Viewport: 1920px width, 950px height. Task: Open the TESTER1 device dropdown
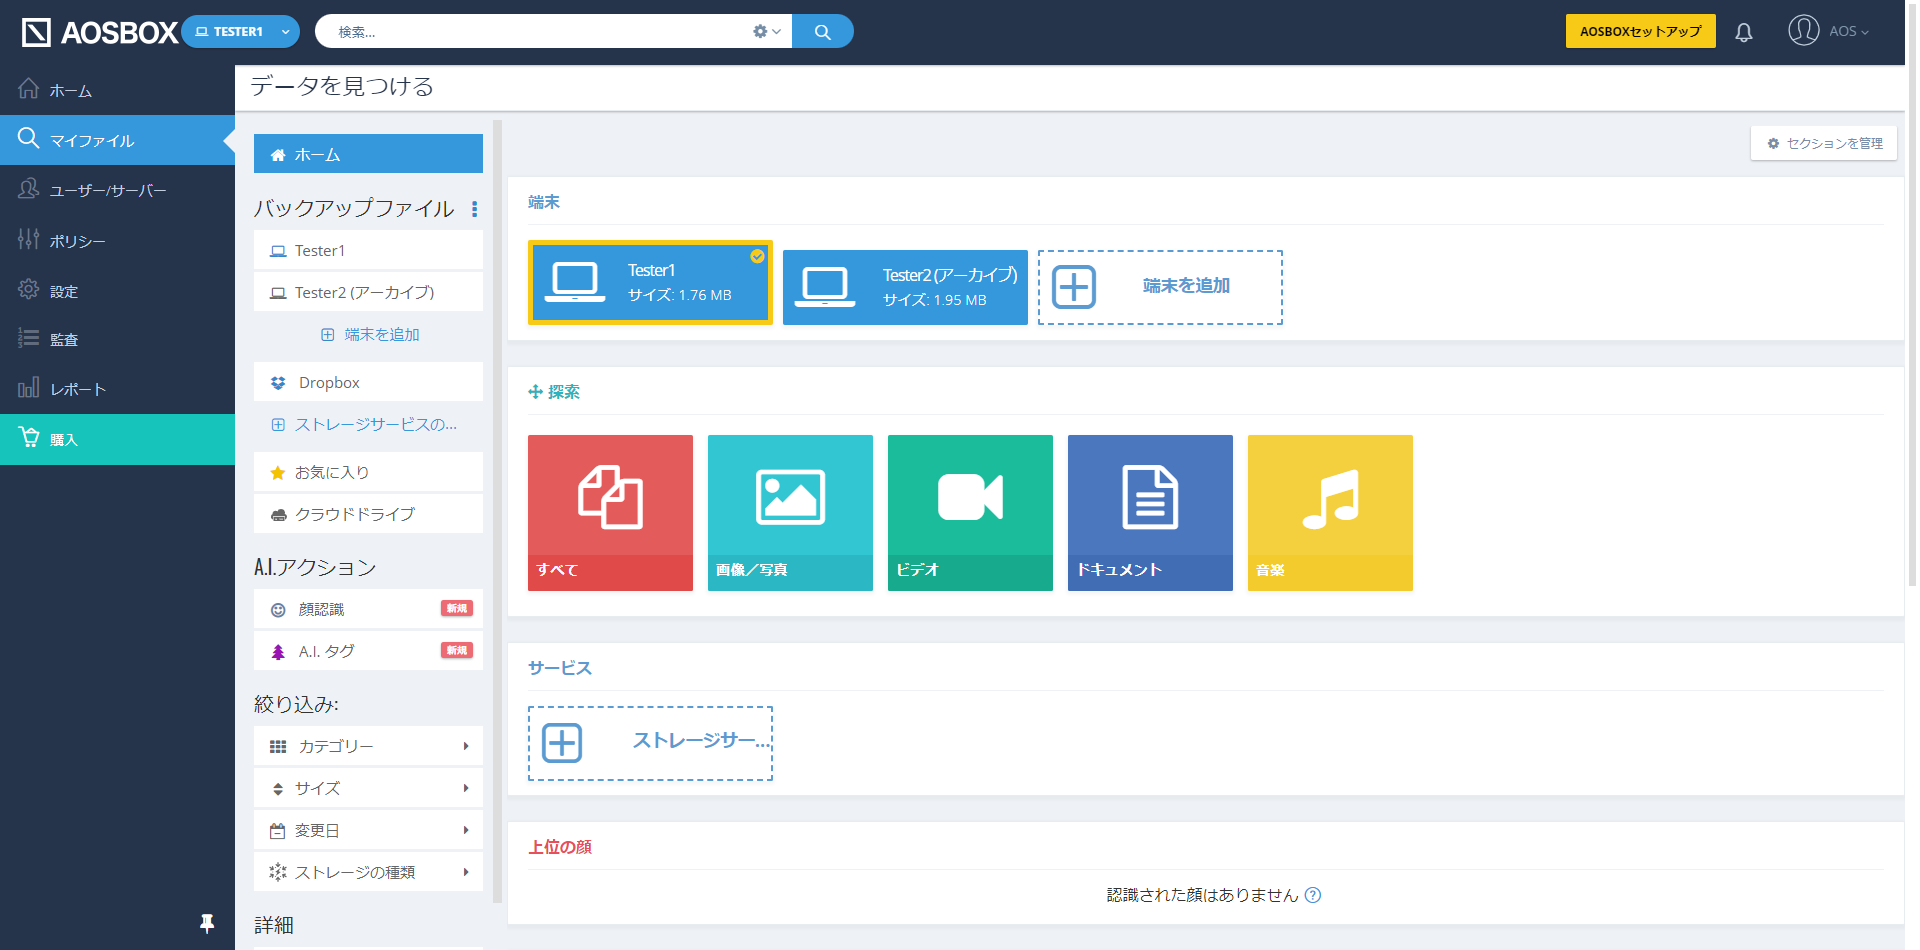240,32
